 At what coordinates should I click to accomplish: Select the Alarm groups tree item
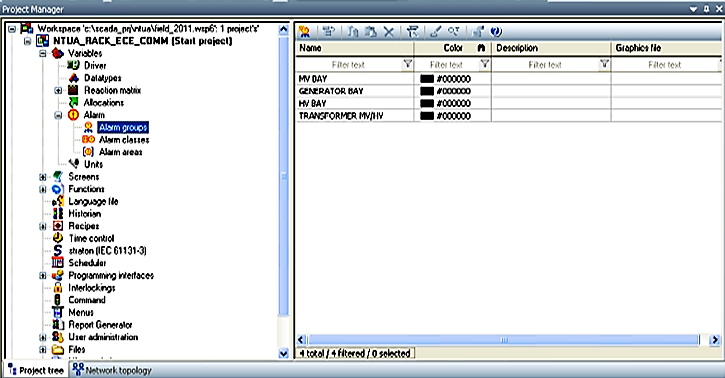[x=123, y=127]
